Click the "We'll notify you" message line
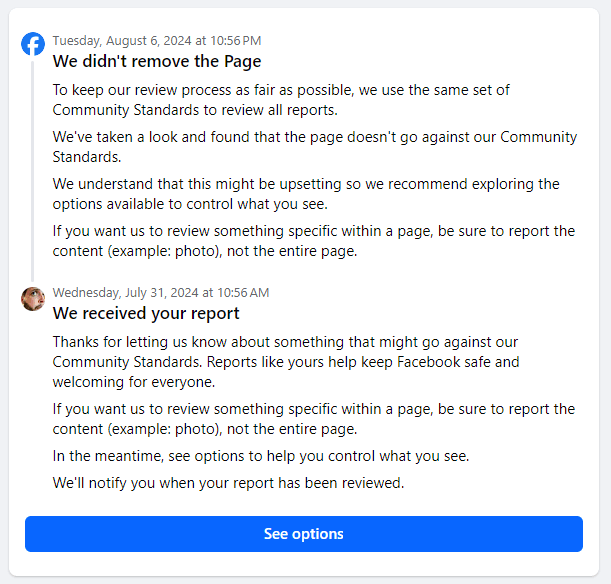 pyautogui.click(x=228, y=483)
